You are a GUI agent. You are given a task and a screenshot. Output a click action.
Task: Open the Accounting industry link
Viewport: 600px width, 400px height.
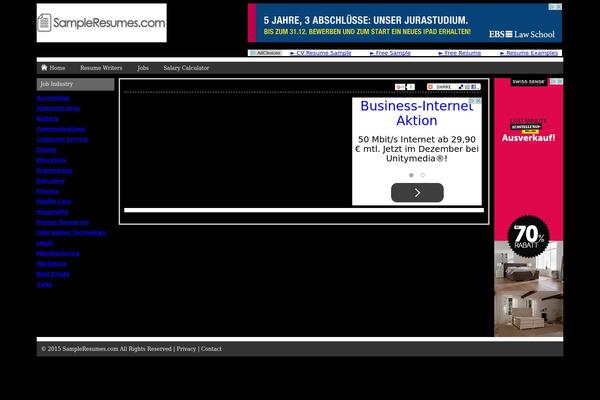pyautogui.click(x=53, y=98)
